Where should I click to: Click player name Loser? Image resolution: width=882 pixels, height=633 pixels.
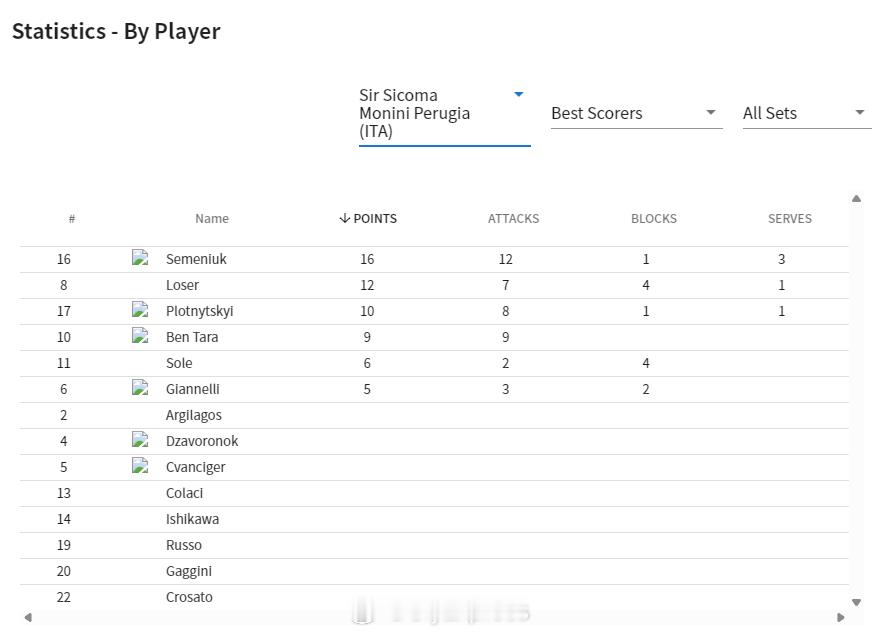coord(182,285)
